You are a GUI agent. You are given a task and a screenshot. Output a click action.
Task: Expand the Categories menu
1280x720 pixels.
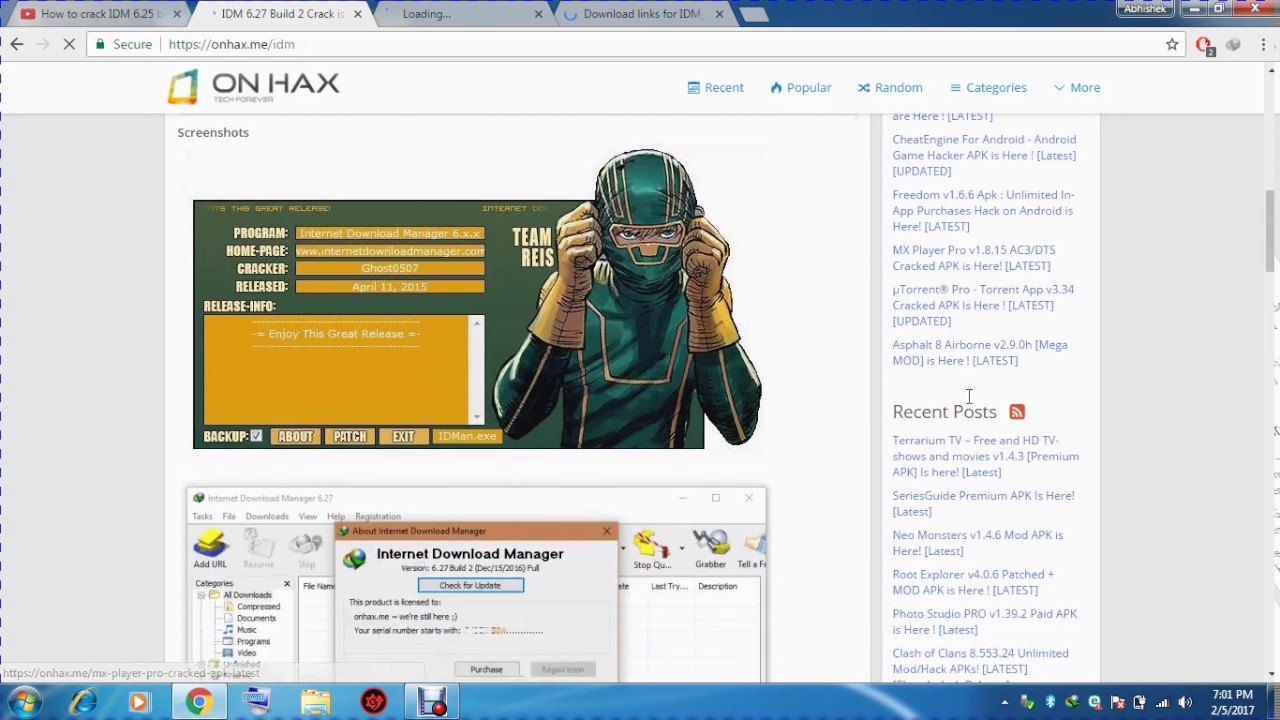point(988,87)
